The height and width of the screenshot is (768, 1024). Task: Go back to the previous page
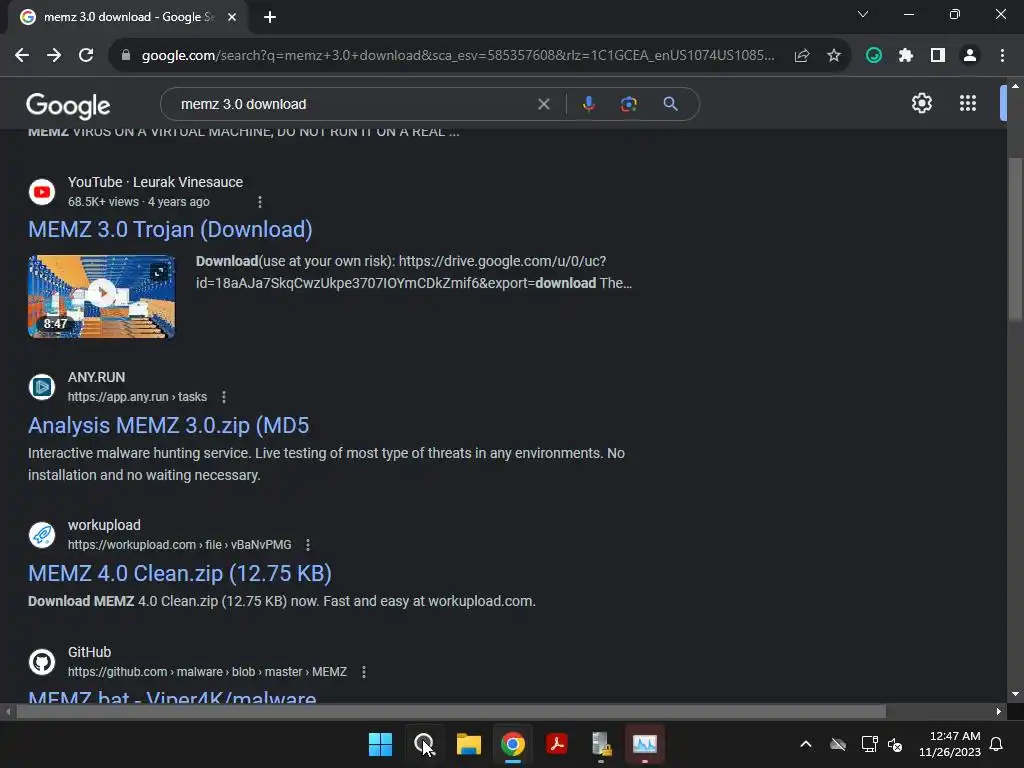tap(22, 56)
